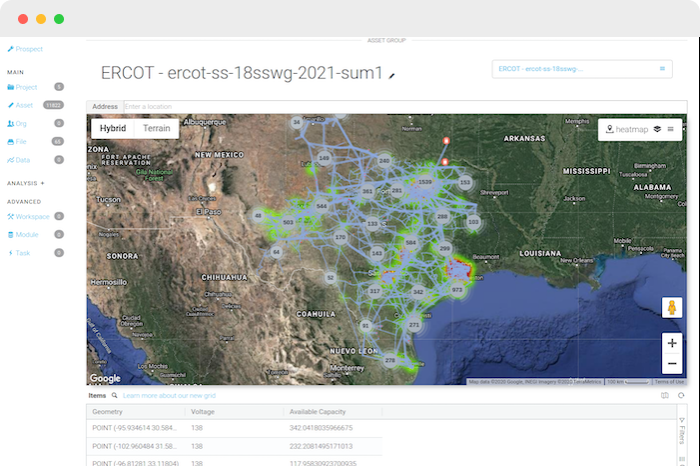Click the plus icon next to ANALYSIS

coord(43,183)
